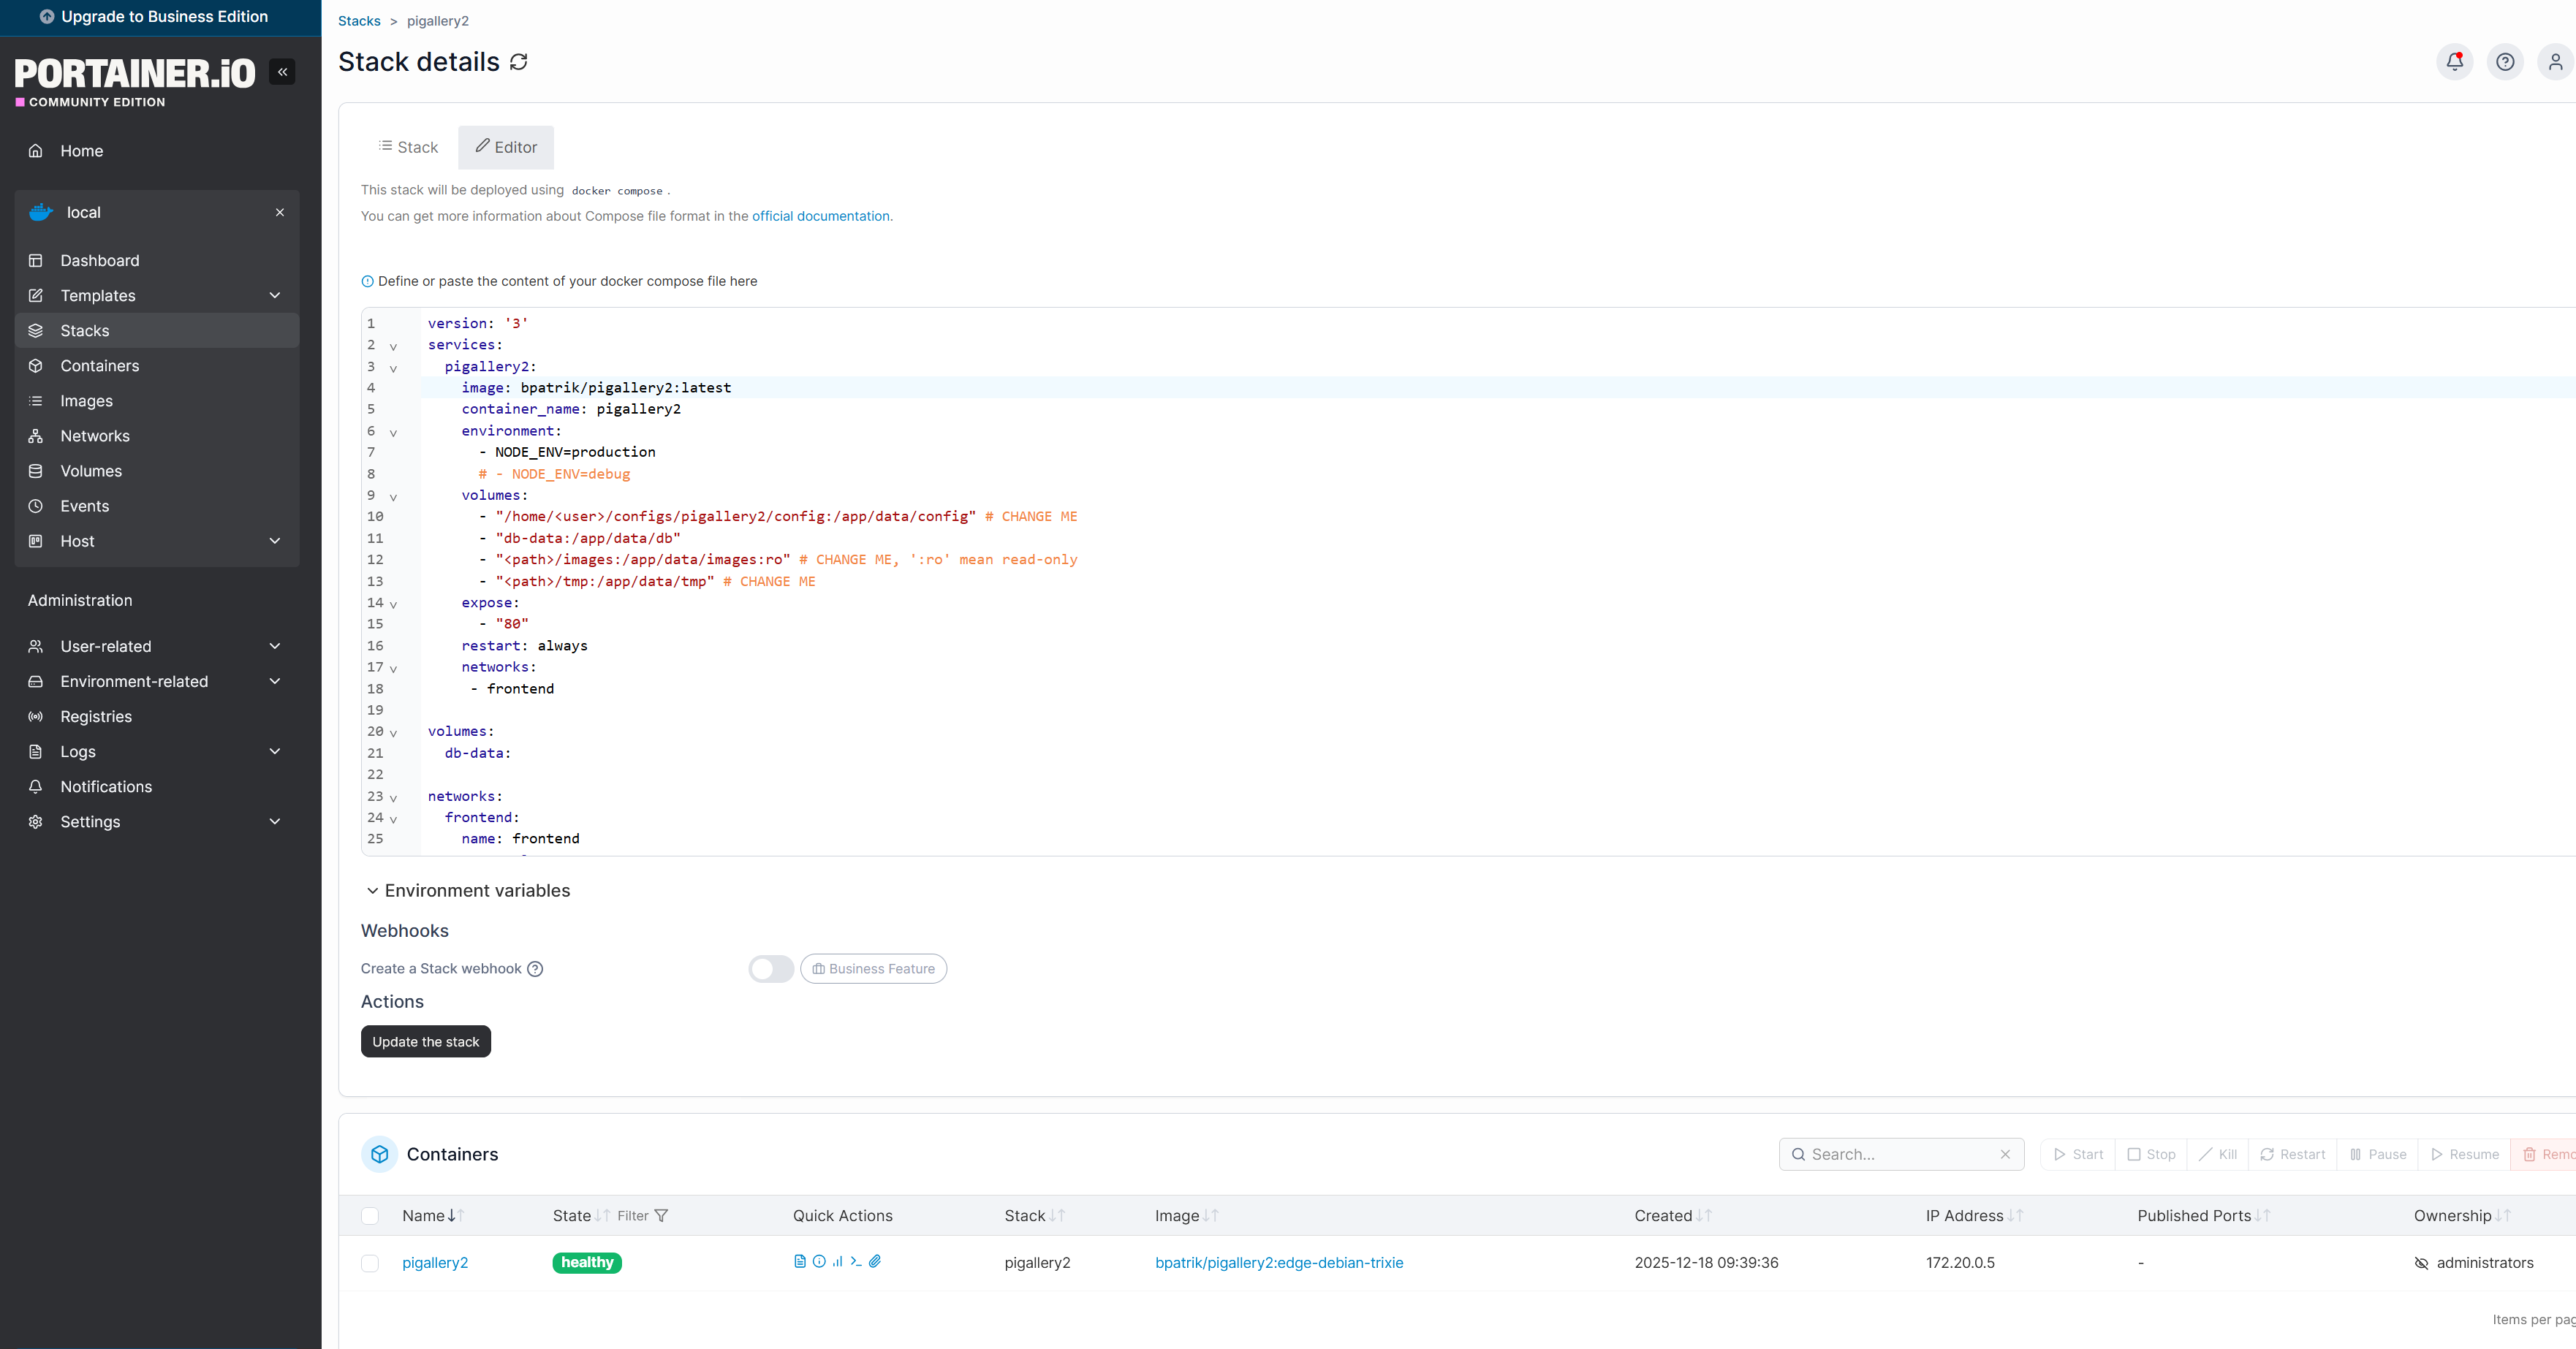Image resolution: width=2576 pixels, height=1349 pixels.
Task: Check the select-all containers header checkbox
Action: click(370, 1216)
